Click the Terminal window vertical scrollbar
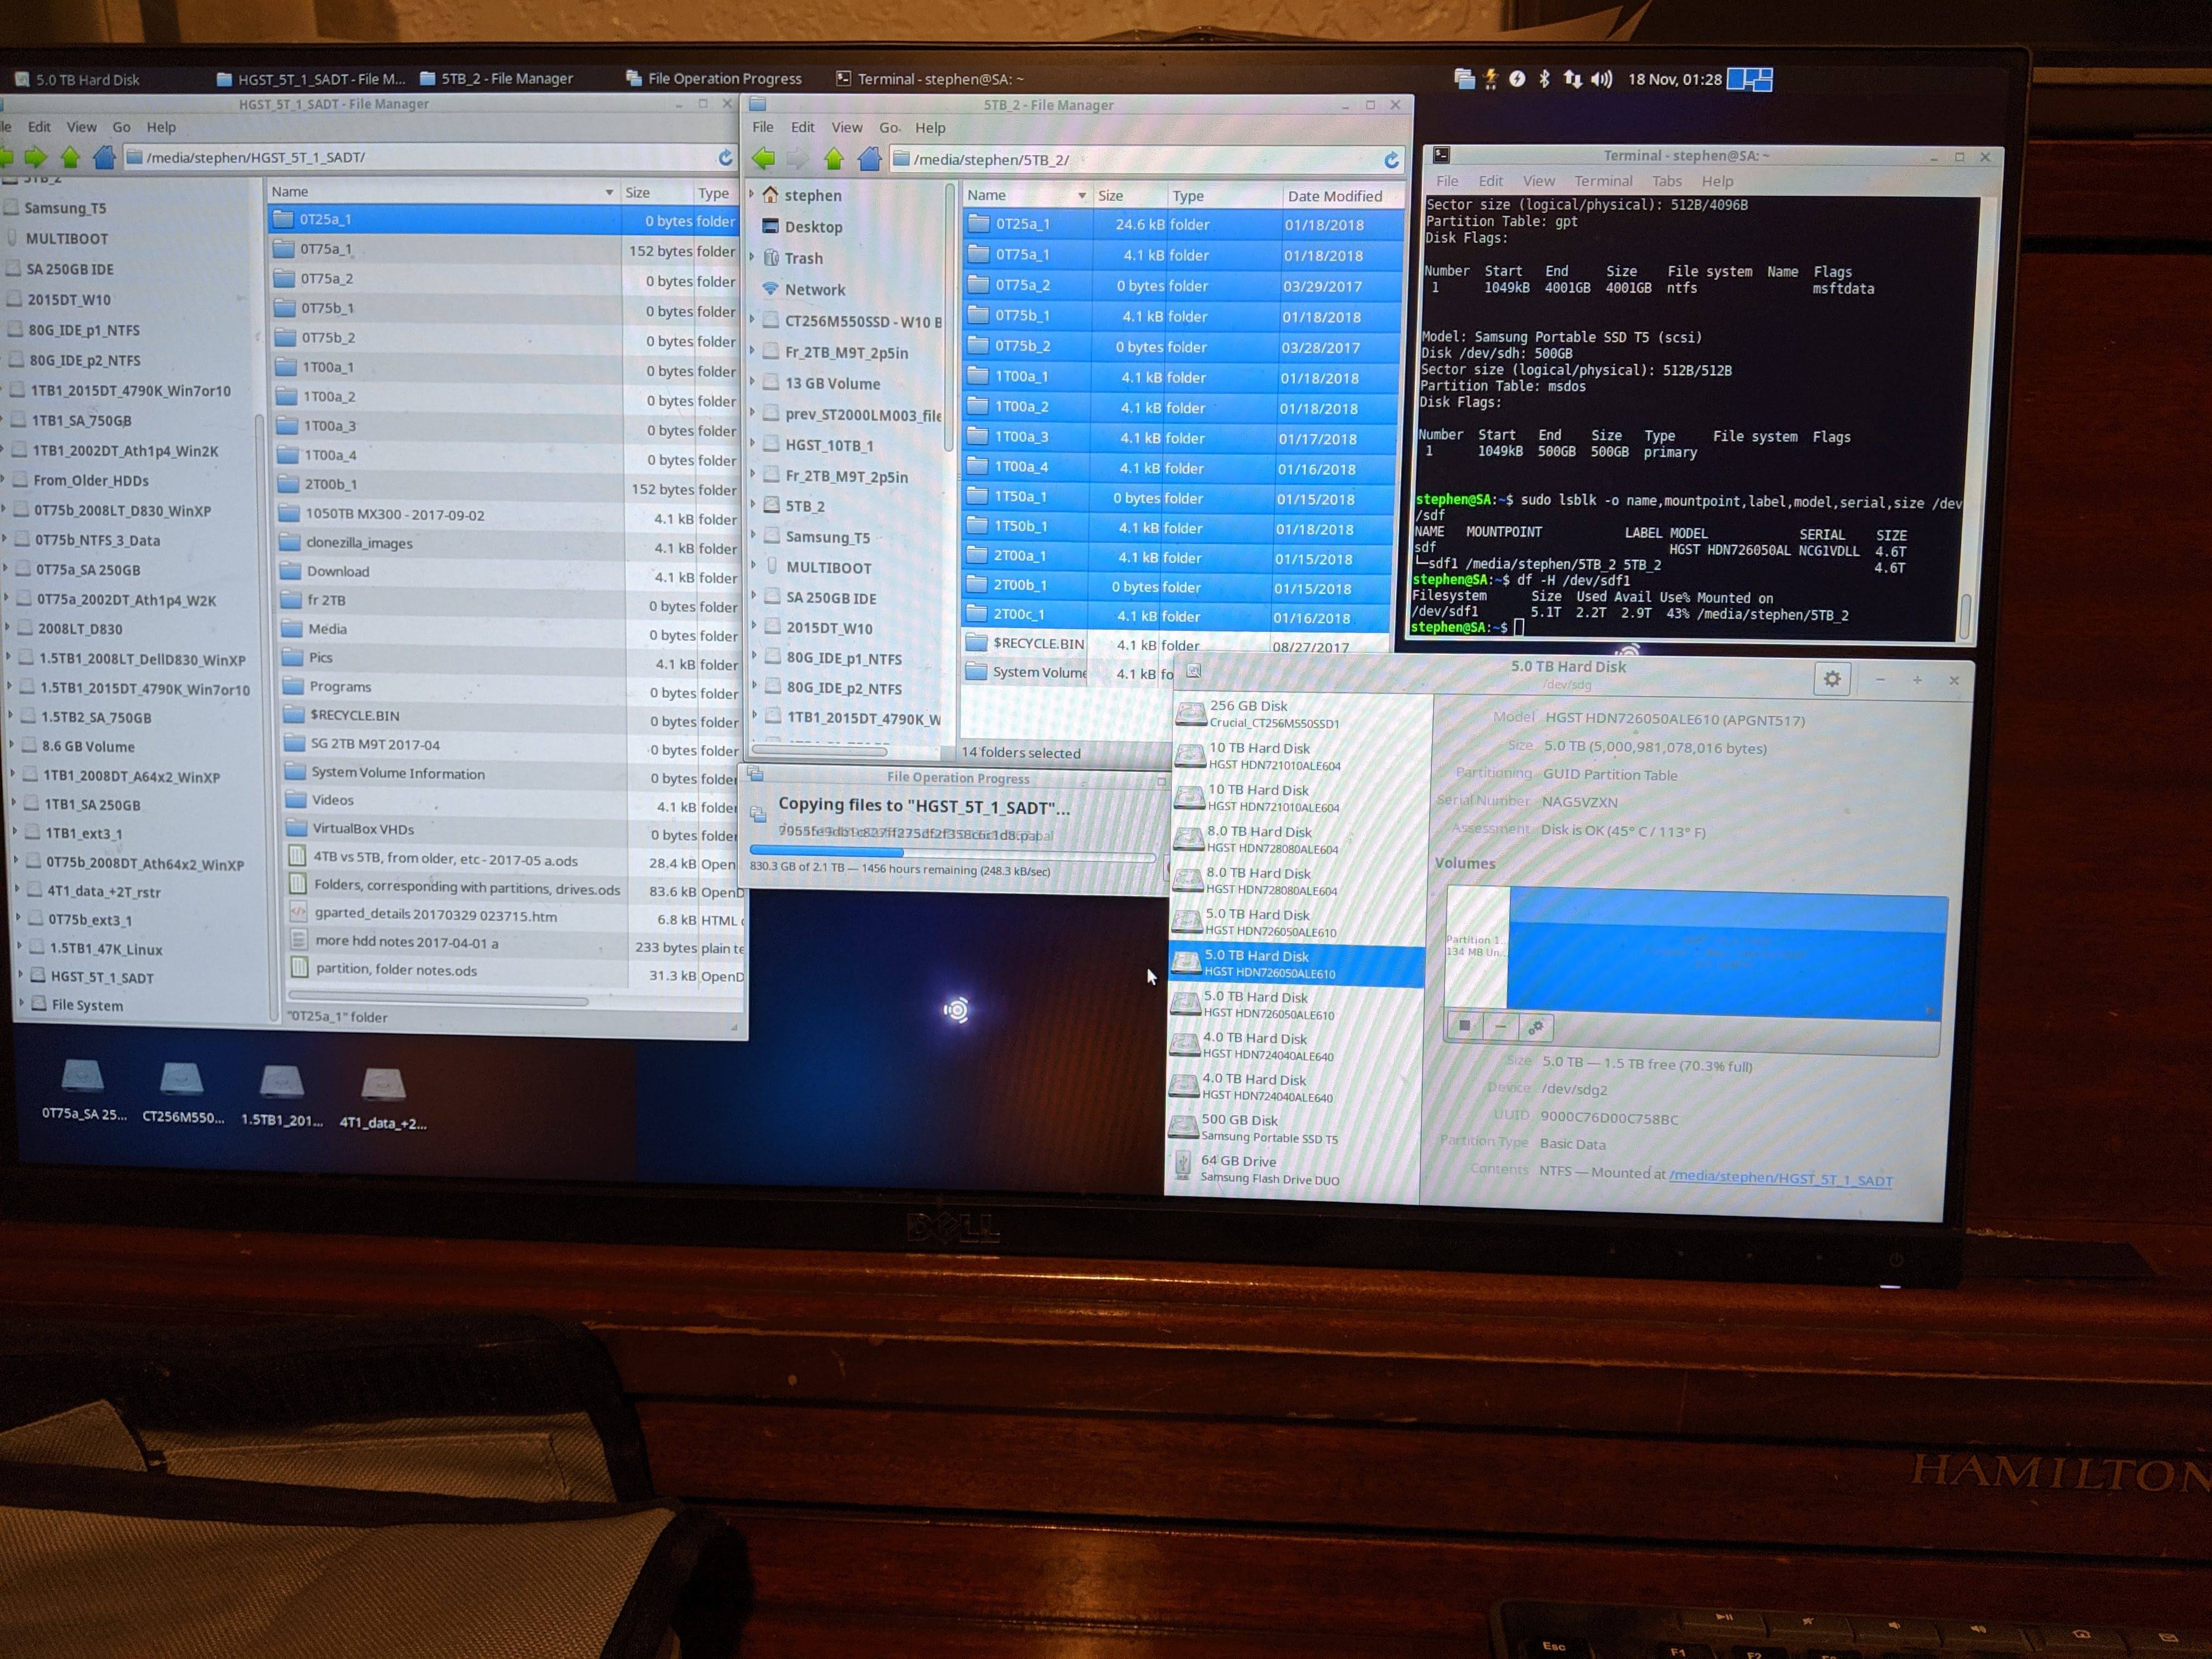This screenshot has height=1659, width=2212. point(1966,615)
